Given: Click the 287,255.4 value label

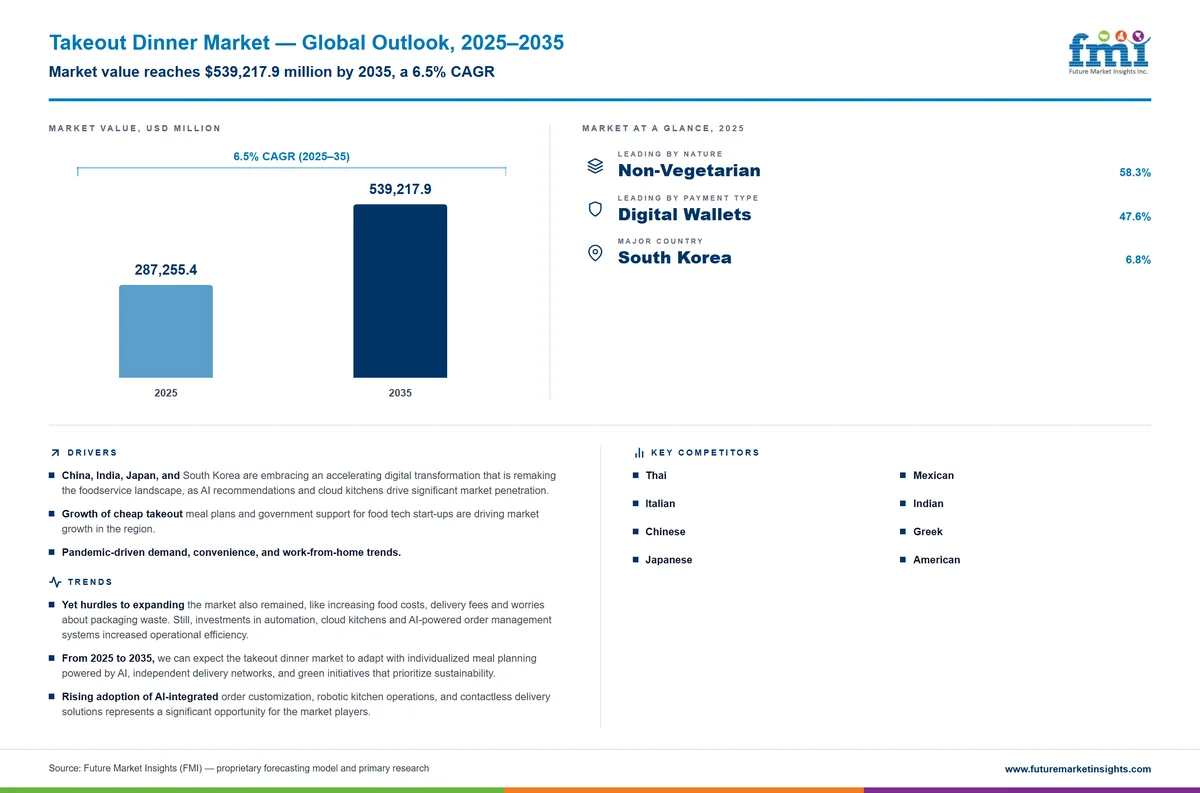Looking at the screenshot, I should pos(166,270).
